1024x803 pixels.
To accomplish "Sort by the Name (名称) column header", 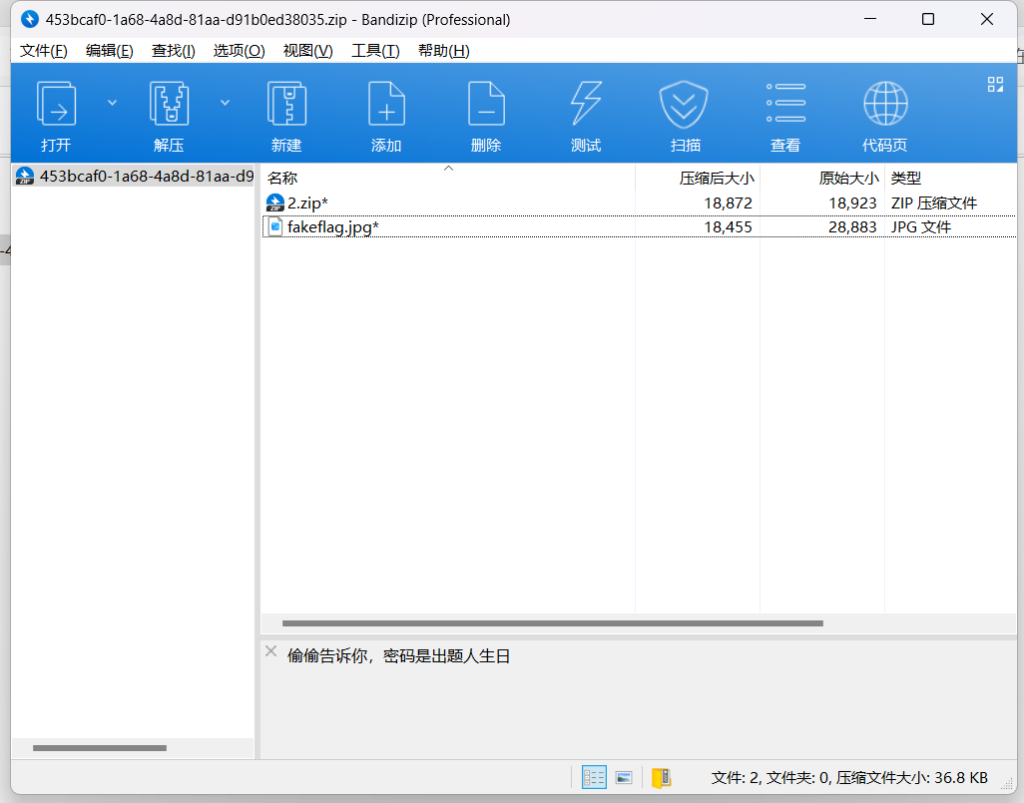I will point(283,178).
